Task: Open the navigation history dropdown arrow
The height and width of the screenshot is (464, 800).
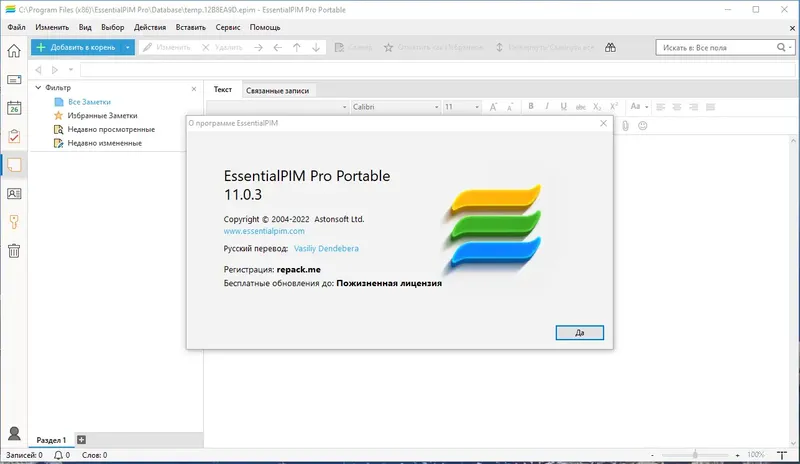Action: click(x=71, y=70)
